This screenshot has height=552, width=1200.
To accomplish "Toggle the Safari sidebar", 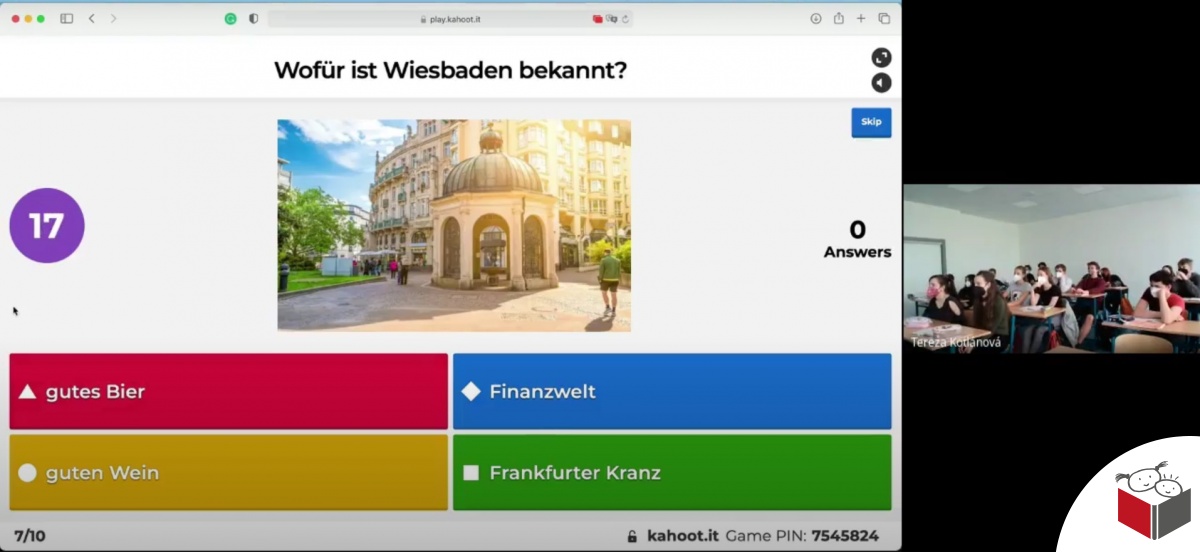I will click(x=67, y=18).
